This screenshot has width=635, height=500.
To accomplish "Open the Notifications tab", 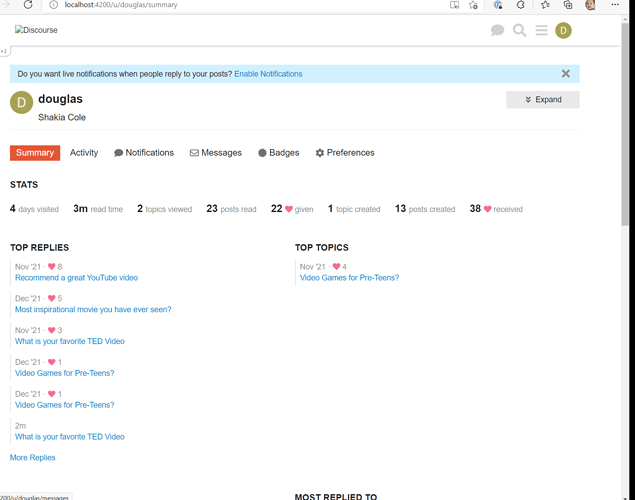I will click(144, 153).
